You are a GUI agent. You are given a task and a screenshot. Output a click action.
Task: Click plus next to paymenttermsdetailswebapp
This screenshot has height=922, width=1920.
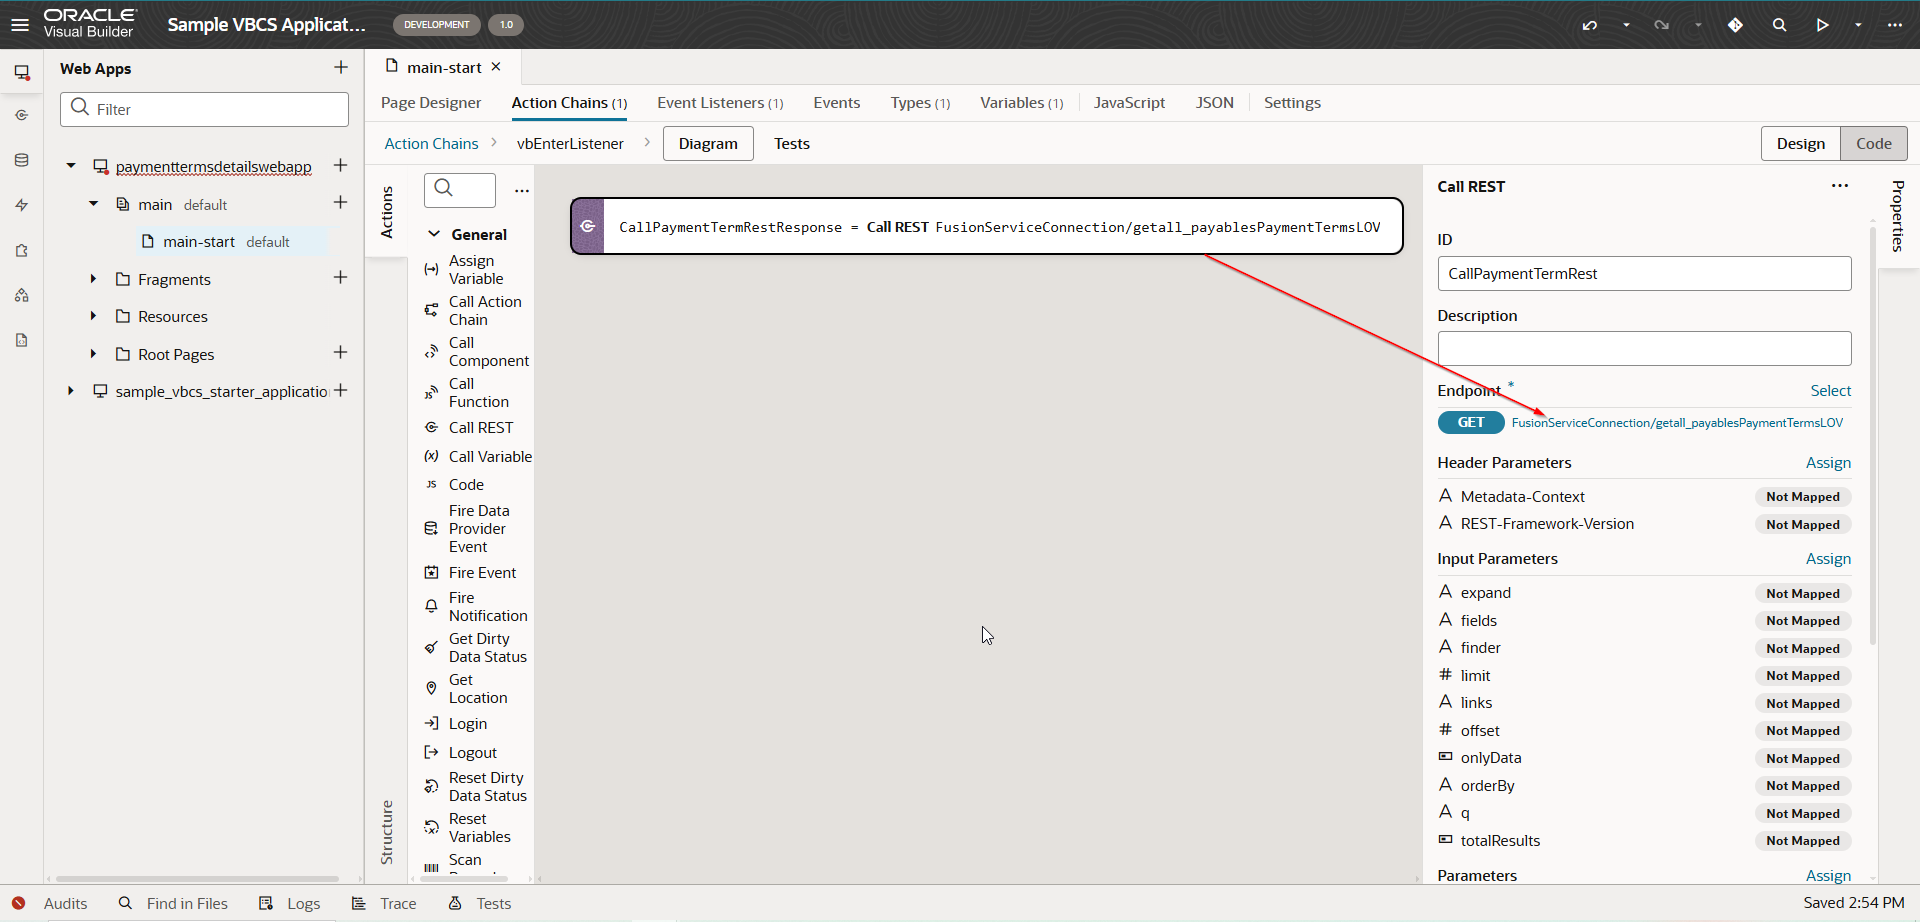[x=340, y=165]
